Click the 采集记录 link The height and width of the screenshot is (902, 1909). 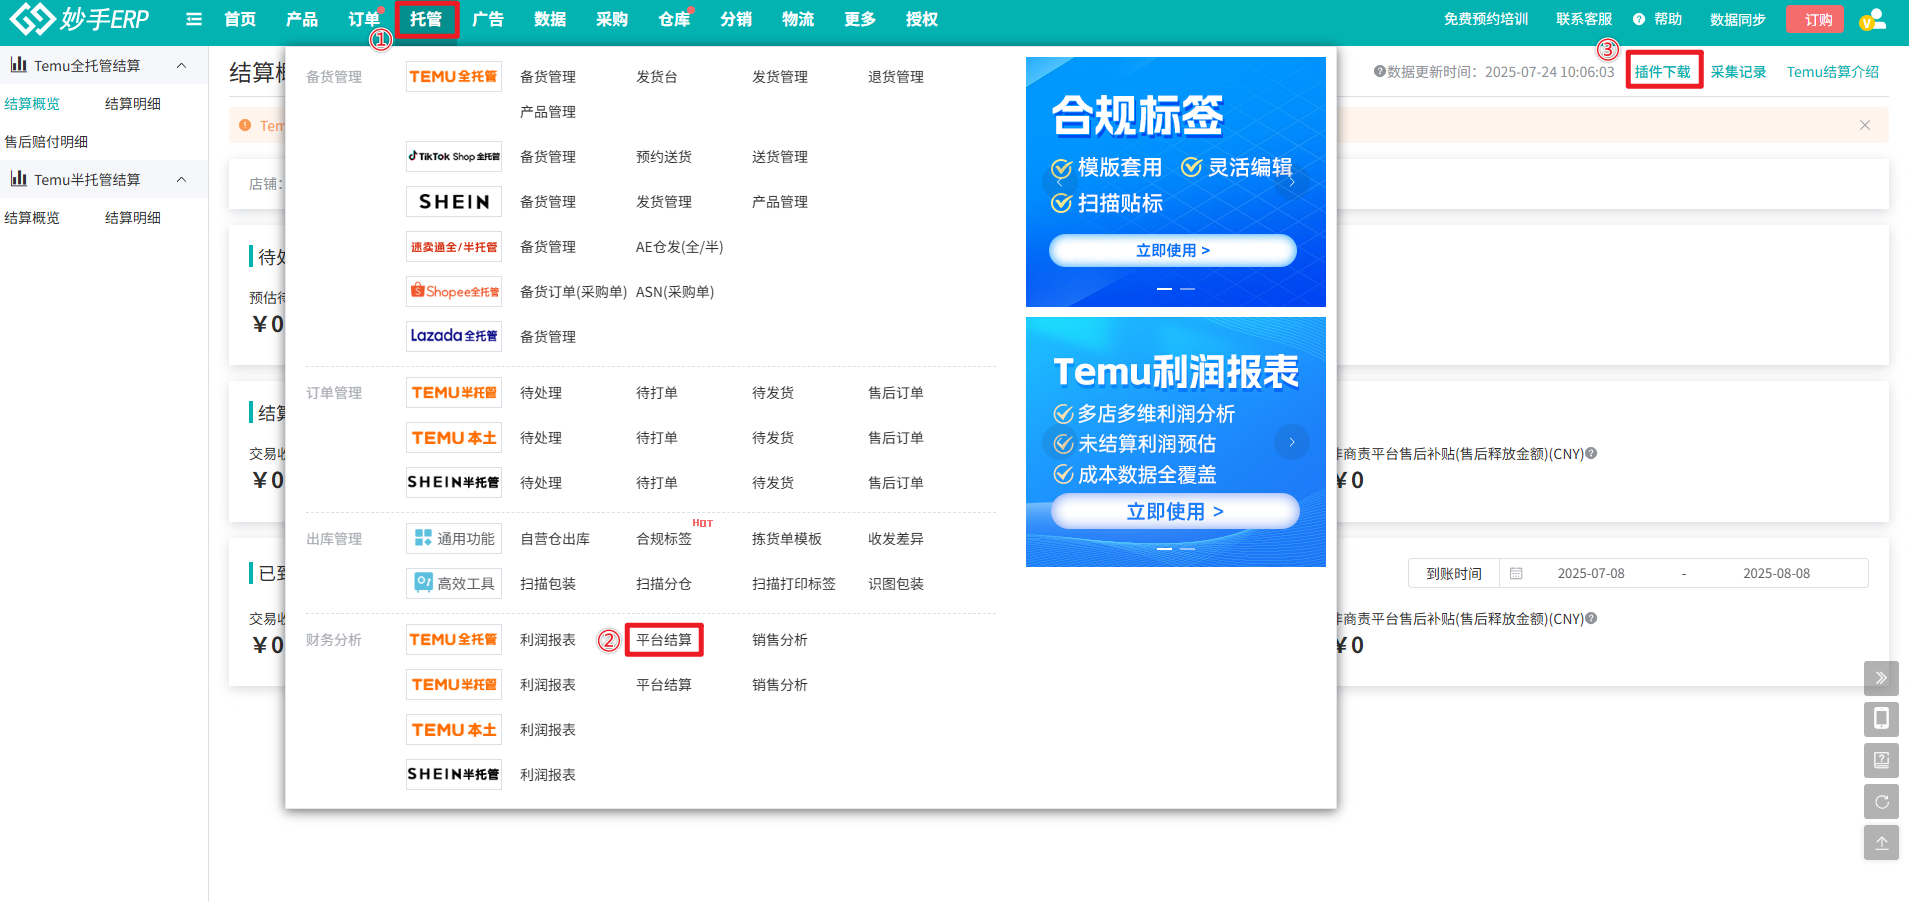1738,72
